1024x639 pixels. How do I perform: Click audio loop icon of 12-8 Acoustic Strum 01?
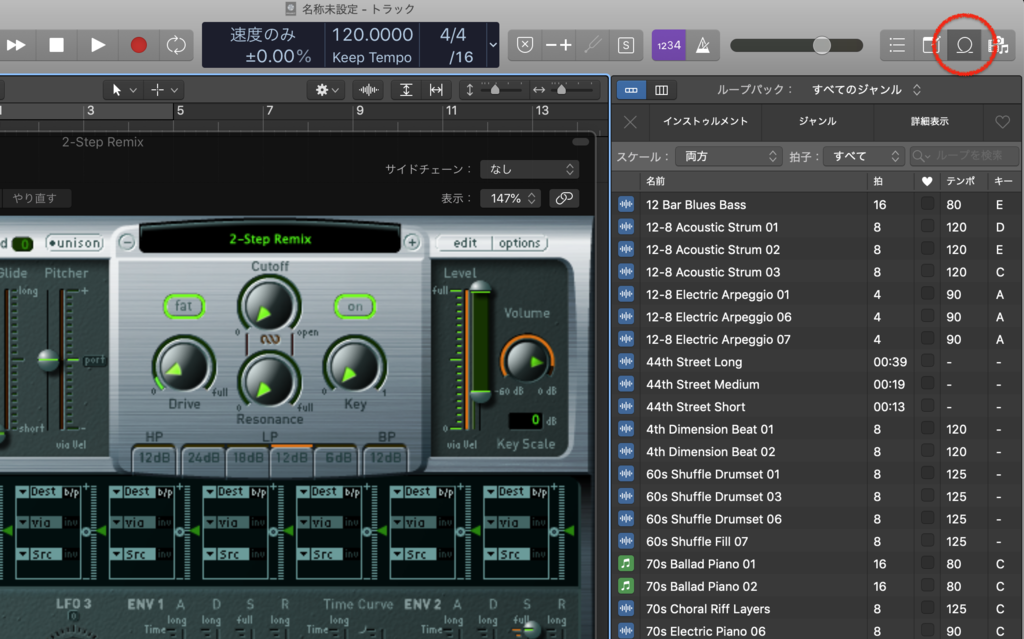(626, 227)
